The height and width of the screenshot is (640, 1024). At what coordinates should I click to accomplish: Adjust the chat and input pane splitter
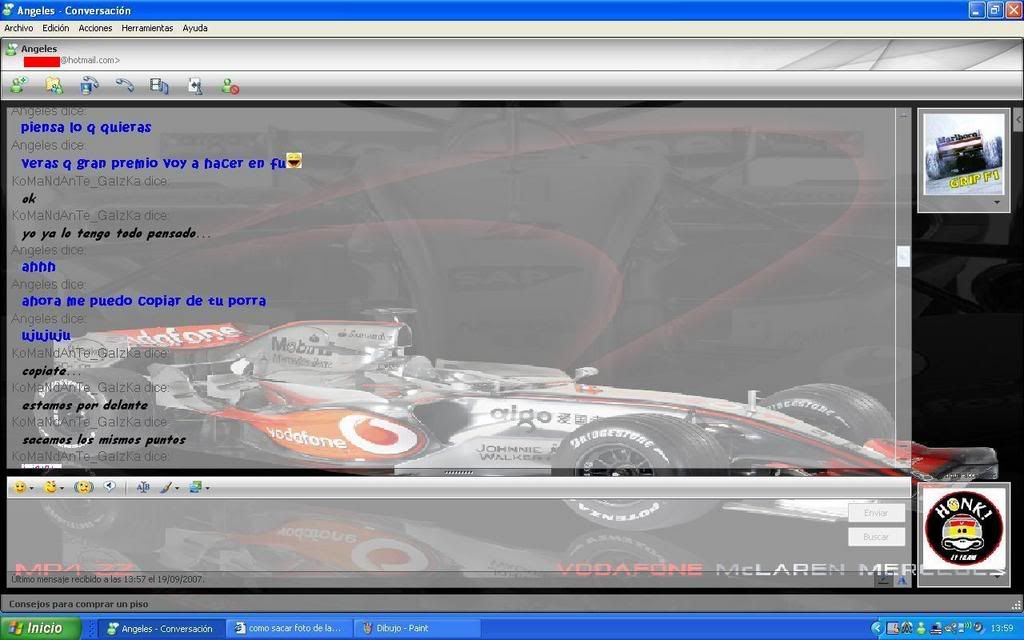tap(458, 472)
